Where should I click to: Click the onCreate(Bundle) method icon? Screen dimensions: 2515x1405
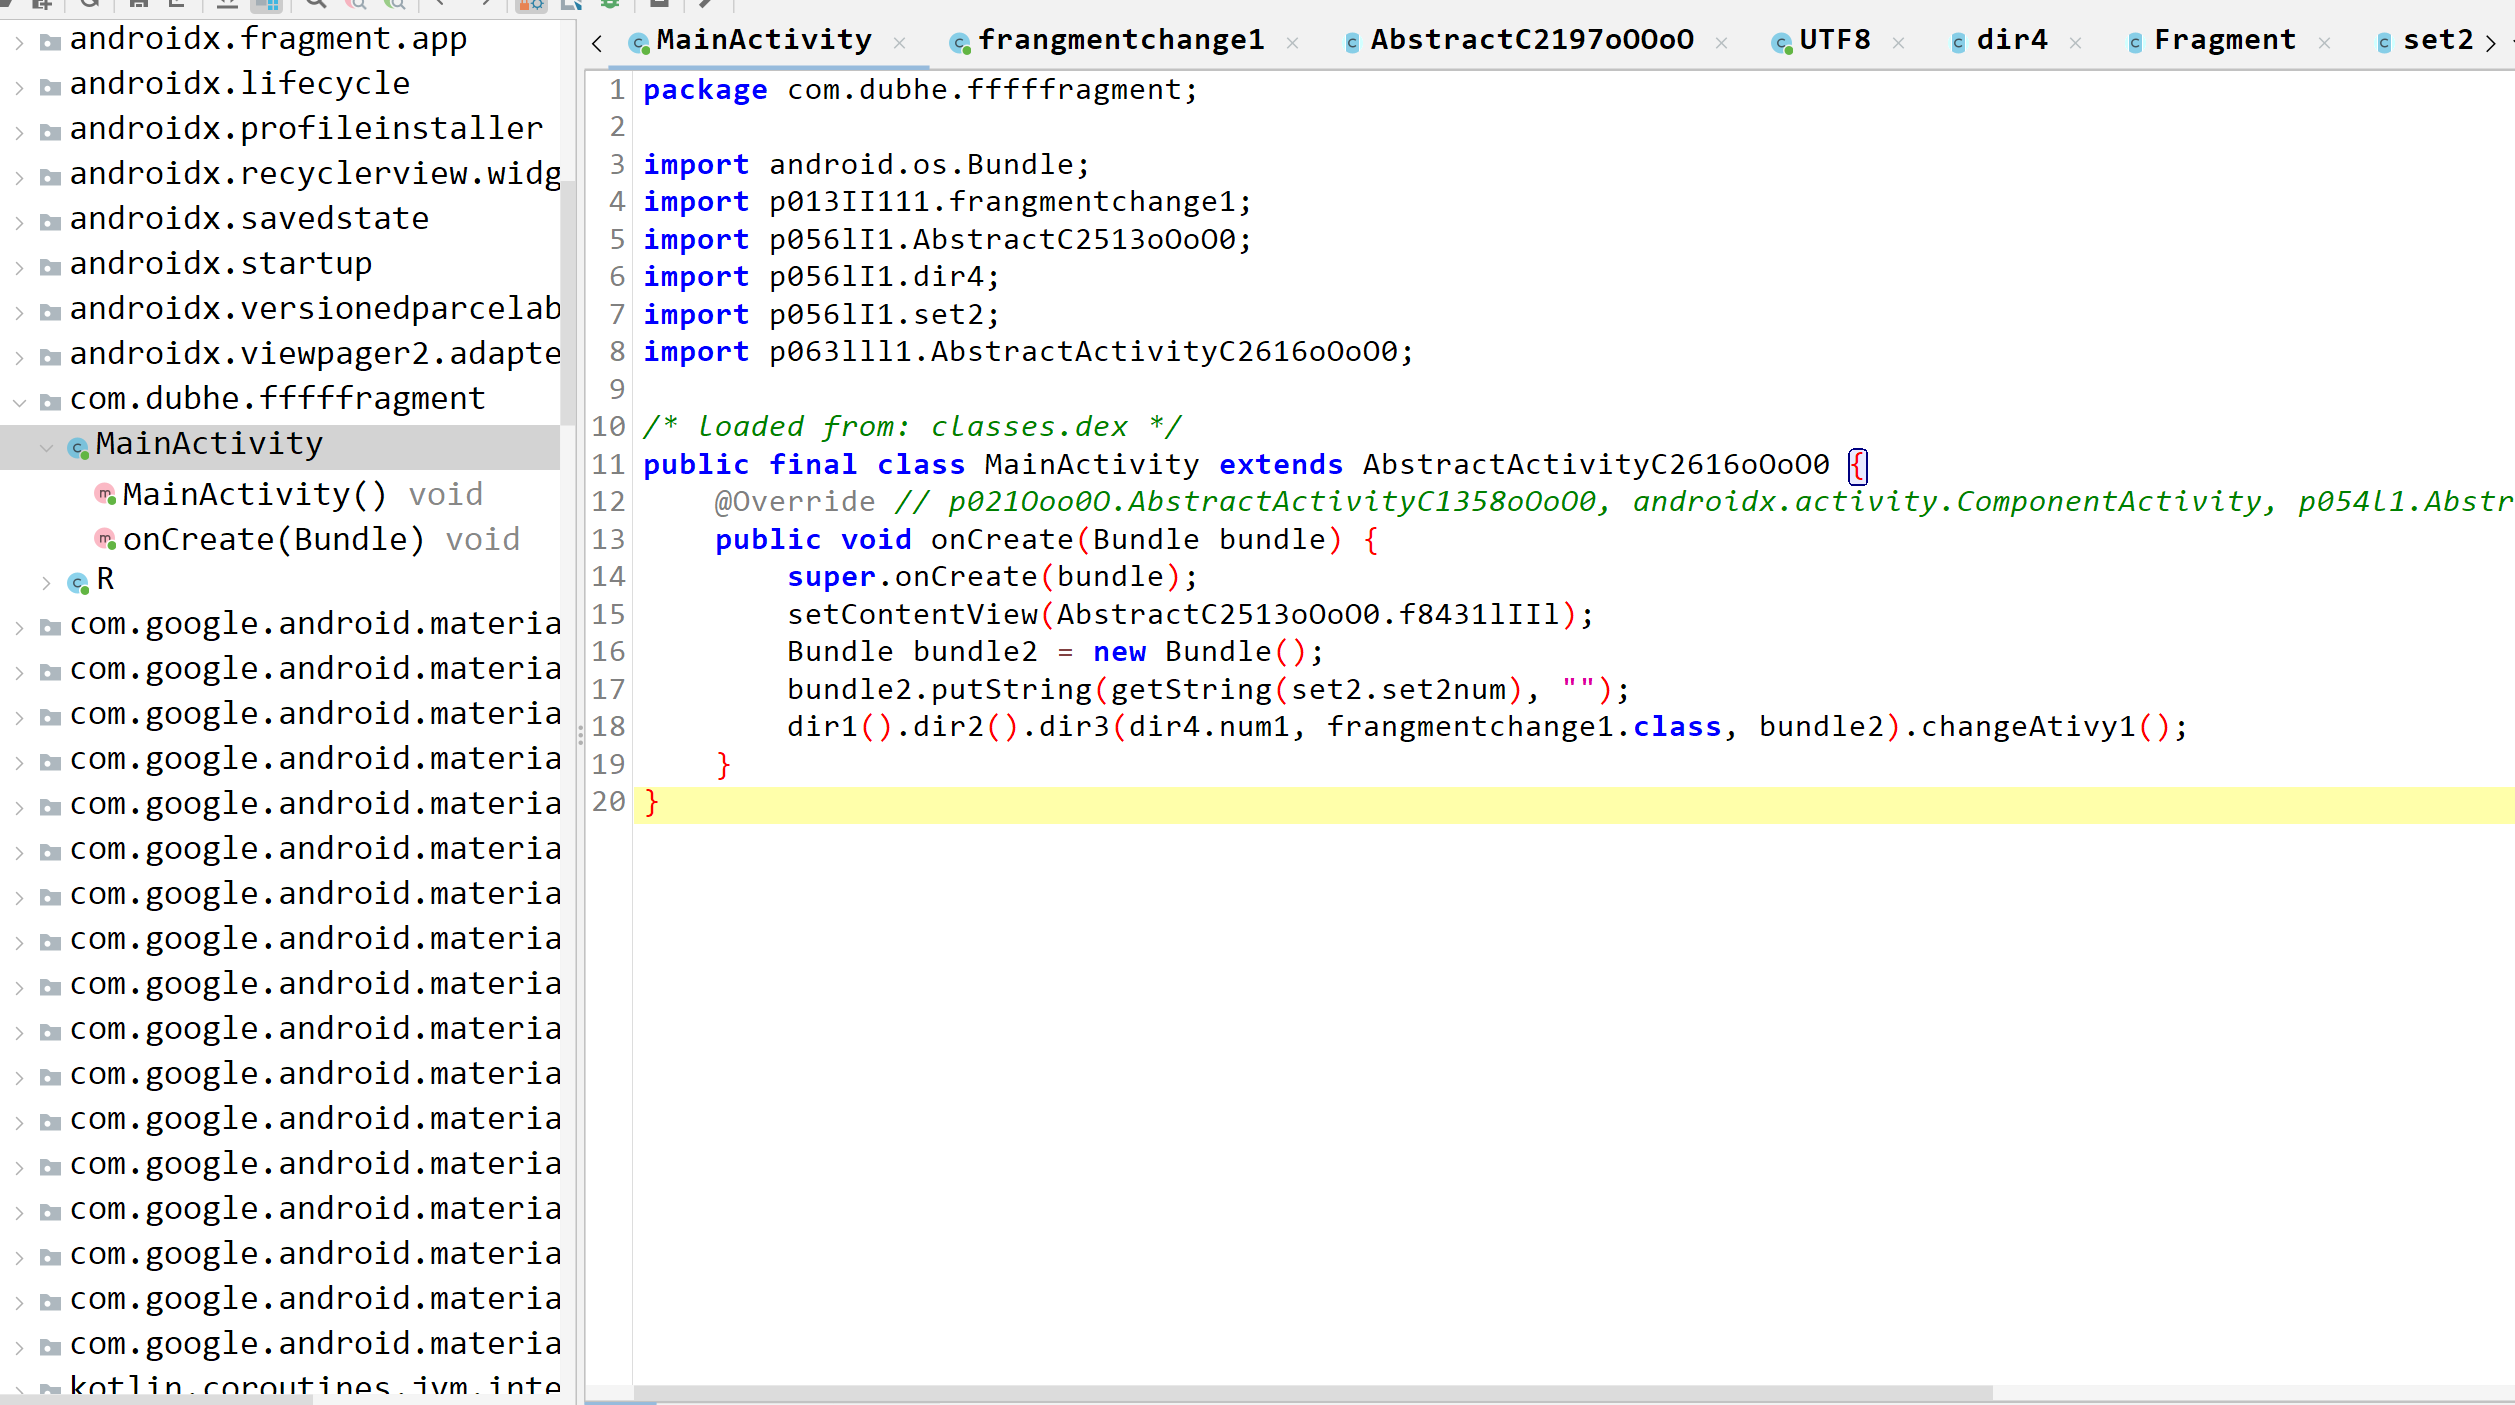pos(105,540)
